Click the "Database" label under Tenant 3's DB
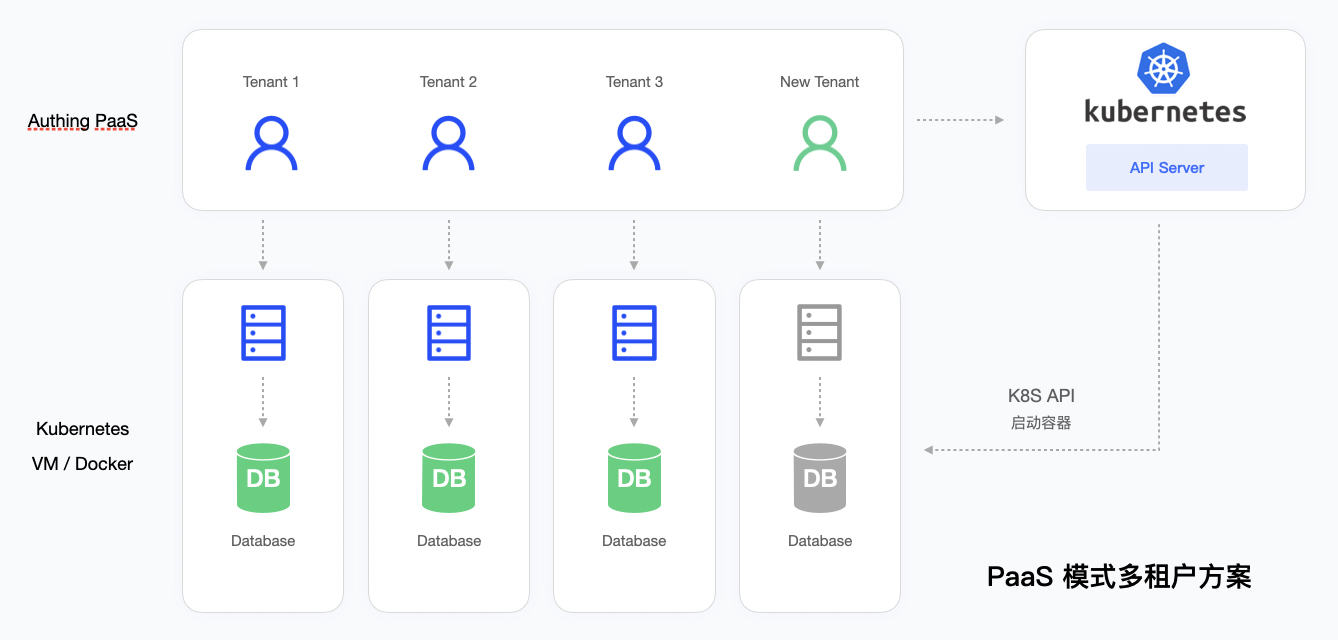The width and height of the screenshot is (1338, 640). (634, 541)
